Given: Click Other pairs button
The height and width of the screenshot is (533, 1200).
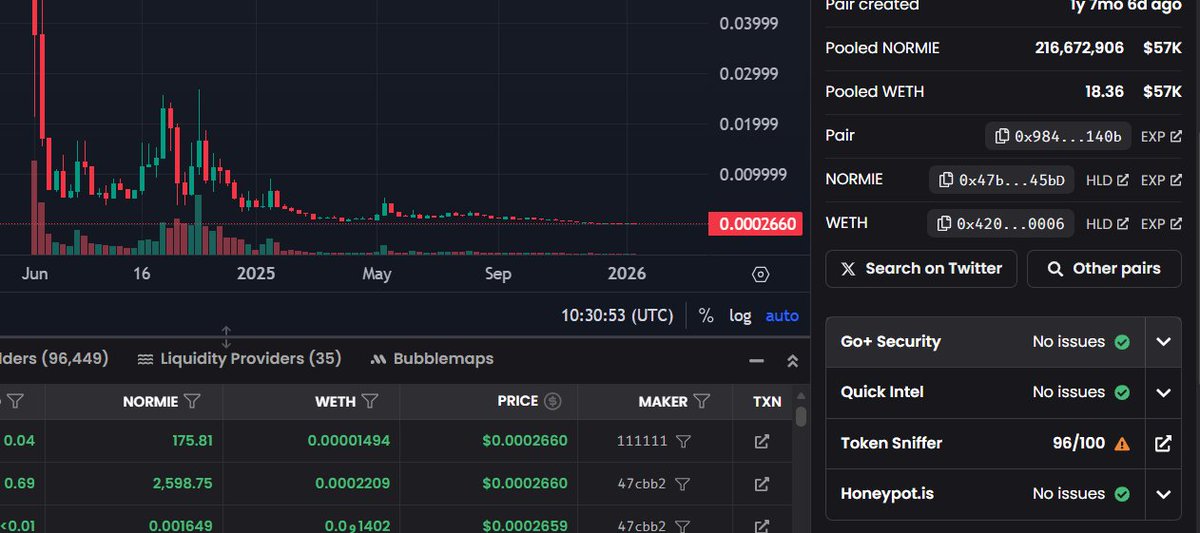Looking at the screenshot, I should click(x=1104, y=268).
